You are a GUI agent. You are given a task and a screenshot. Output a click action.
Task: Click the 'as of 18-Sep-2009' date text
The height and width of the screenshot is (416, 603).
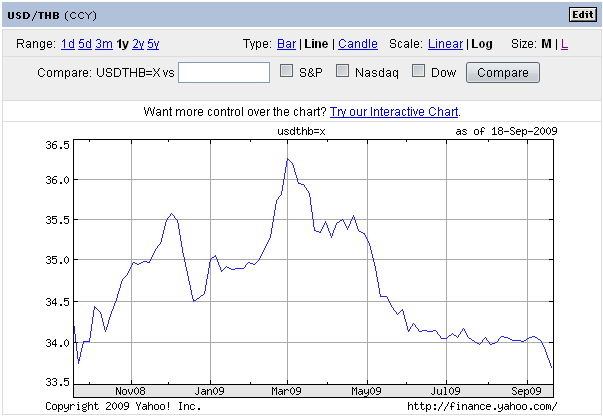pos(506,131)
